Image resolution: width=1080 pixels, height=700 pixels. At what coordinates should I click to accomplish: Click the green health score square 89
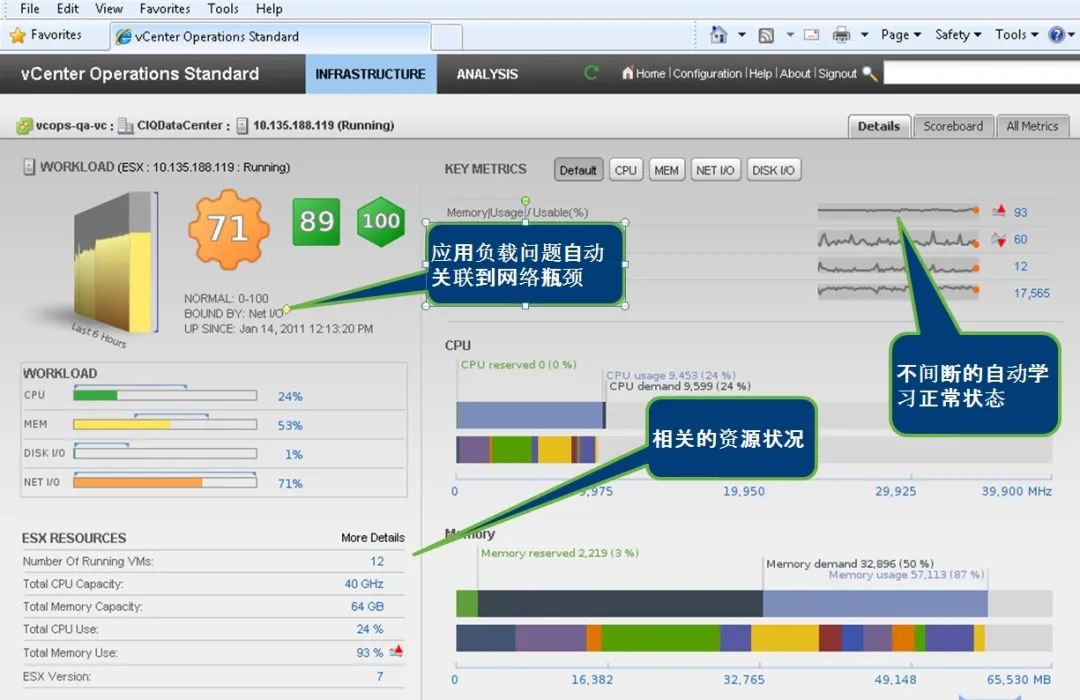tap(316, 221)
